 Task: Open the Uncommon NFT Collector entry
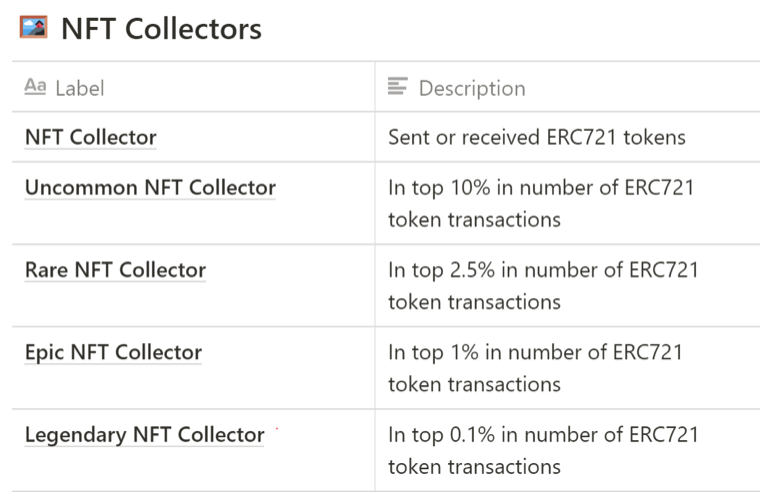(150, 188)
